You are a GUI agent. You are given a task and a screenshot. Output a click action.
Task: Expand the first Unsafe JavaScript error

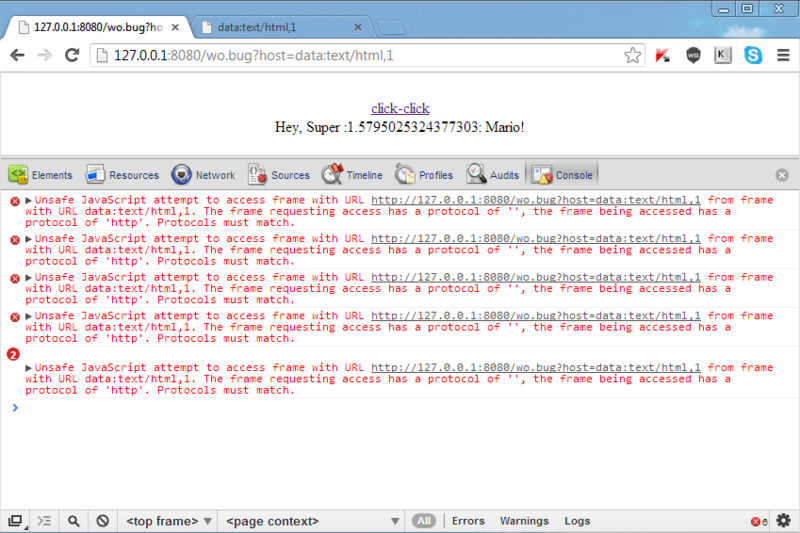click(x=29, y=200)
